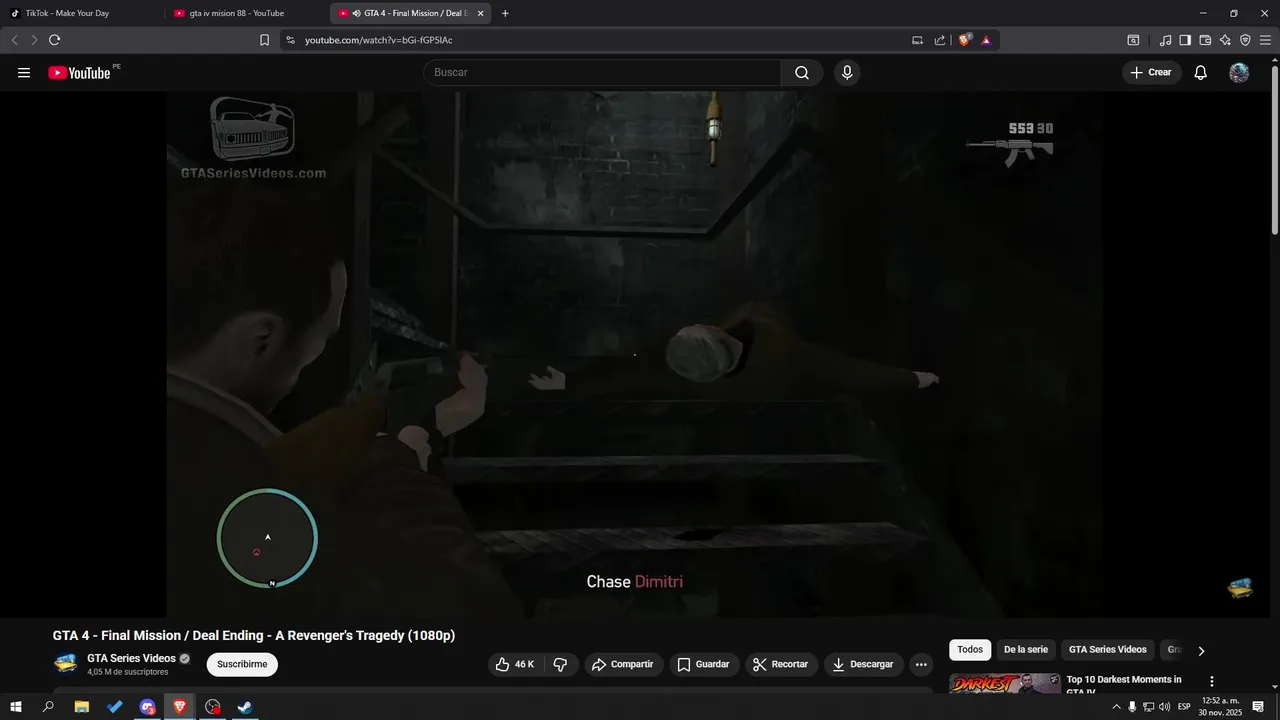Open the notifications bell
This screenshot has height=720, width=1280.
pyautogui.click(x=1201, y=73)
